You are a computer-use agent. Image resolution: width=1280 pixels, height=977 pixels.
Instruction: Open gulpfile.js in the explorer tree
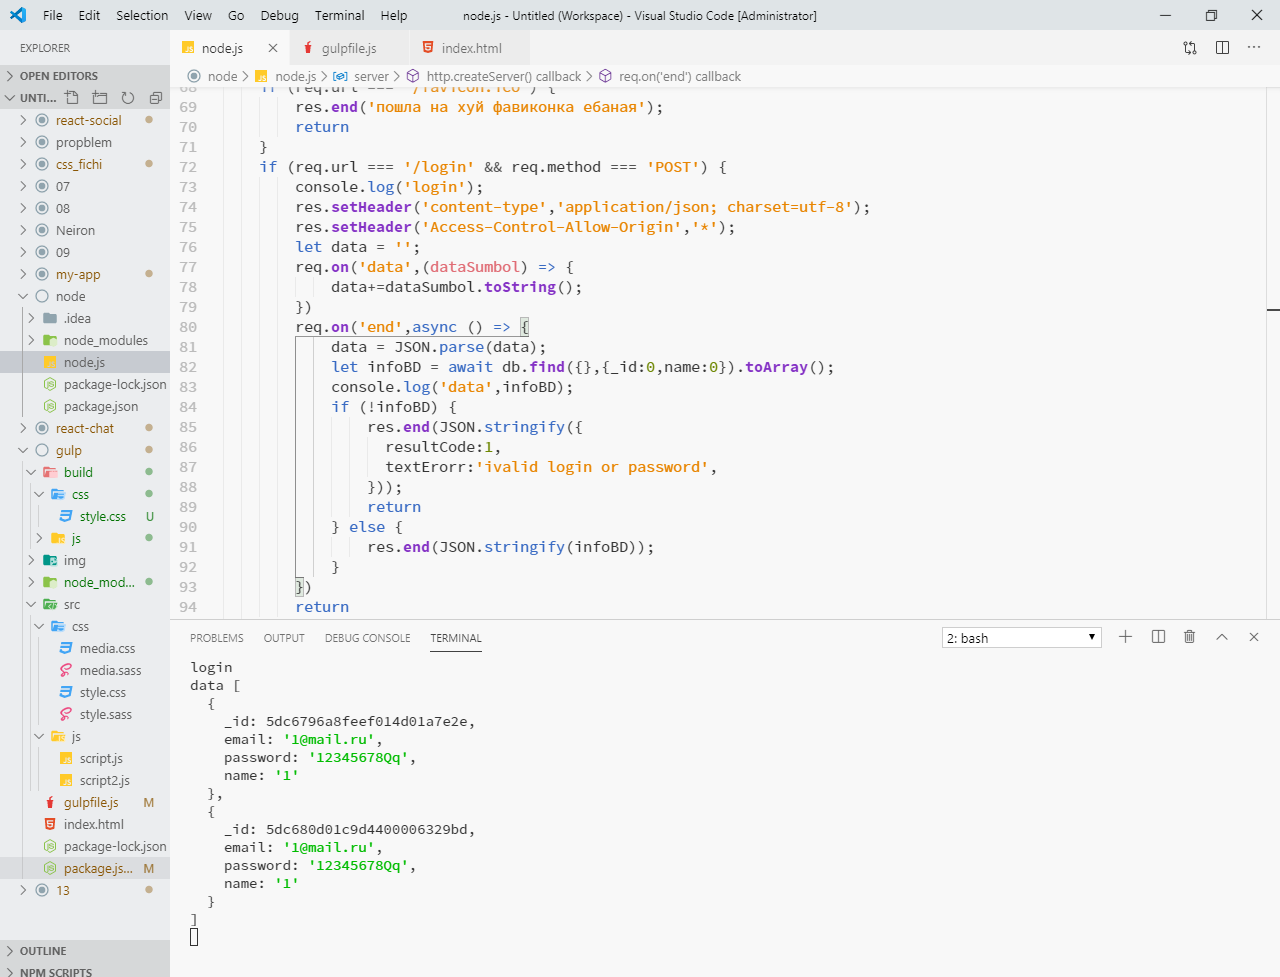pos(91,803)
